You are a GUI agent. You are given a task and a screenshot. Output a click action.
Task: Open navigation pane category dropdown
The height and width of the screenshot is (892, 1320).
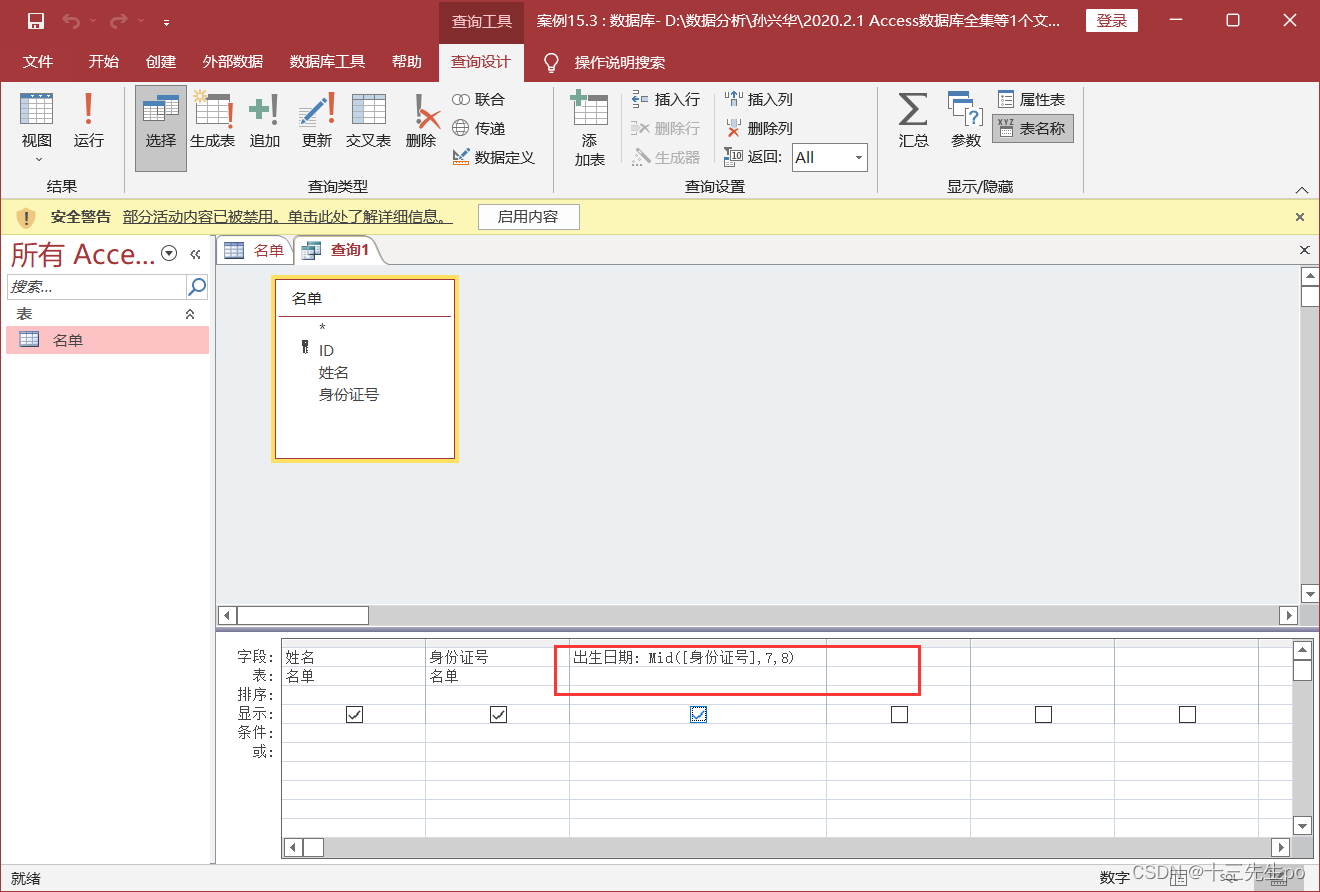click(x=169, y=254)
